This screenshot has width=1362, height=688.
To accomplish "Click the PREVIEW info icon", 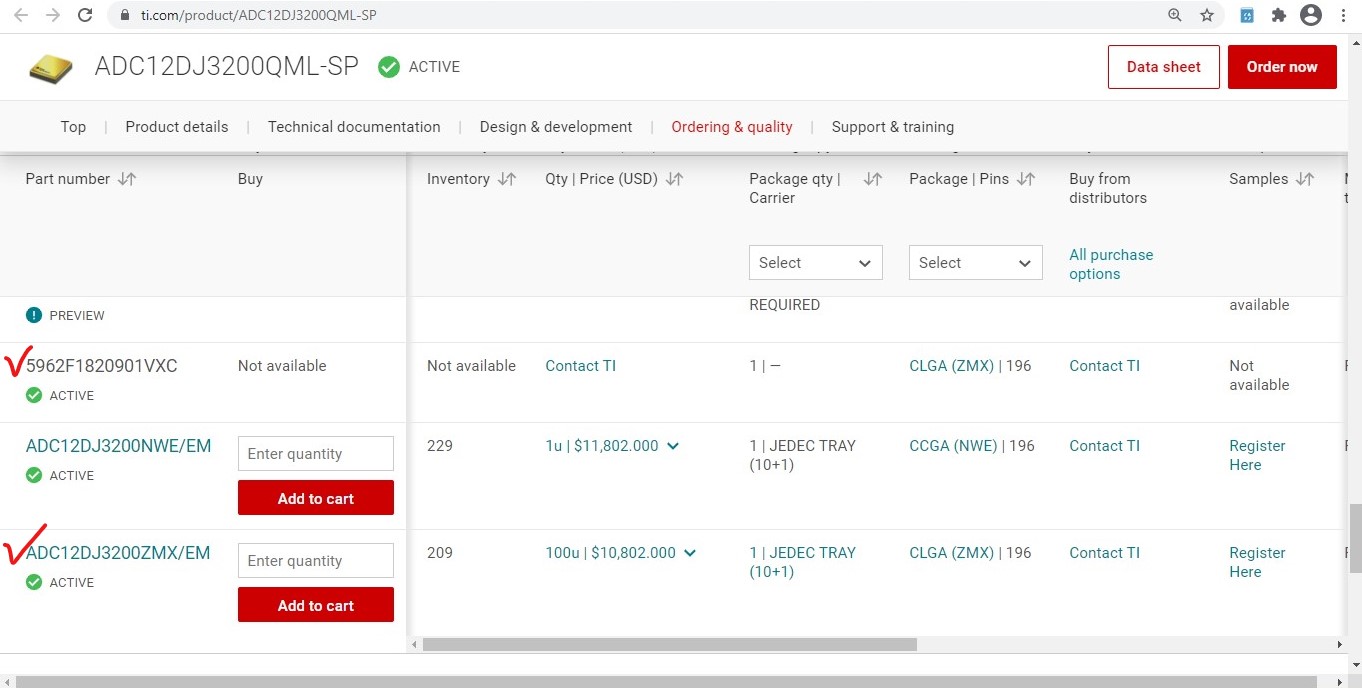I will [34, 315].
